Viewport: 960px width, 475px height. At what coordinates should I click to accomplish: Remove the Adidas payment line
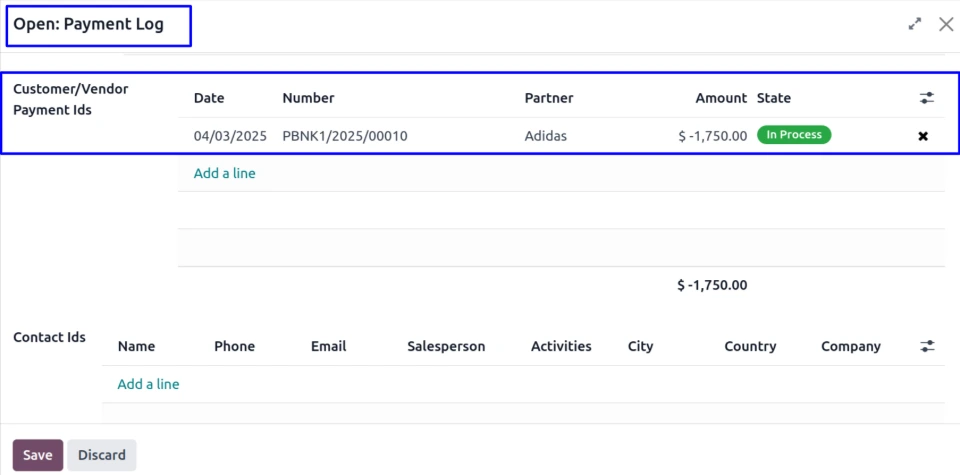tap(923, 136)
